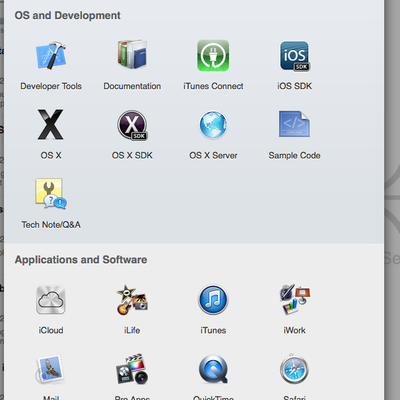This screenshot has width=400, height=400.
Task: Click the OS X label text
Action: [51, 155]
